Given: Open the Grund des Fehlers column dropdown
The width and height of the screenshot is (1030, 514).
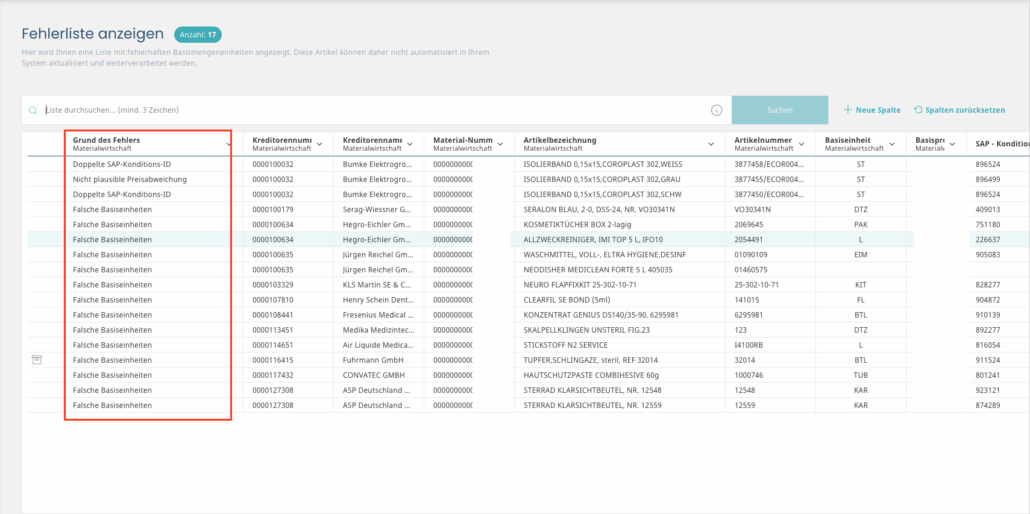Looking at the screenshot, I should click(228, 144).
